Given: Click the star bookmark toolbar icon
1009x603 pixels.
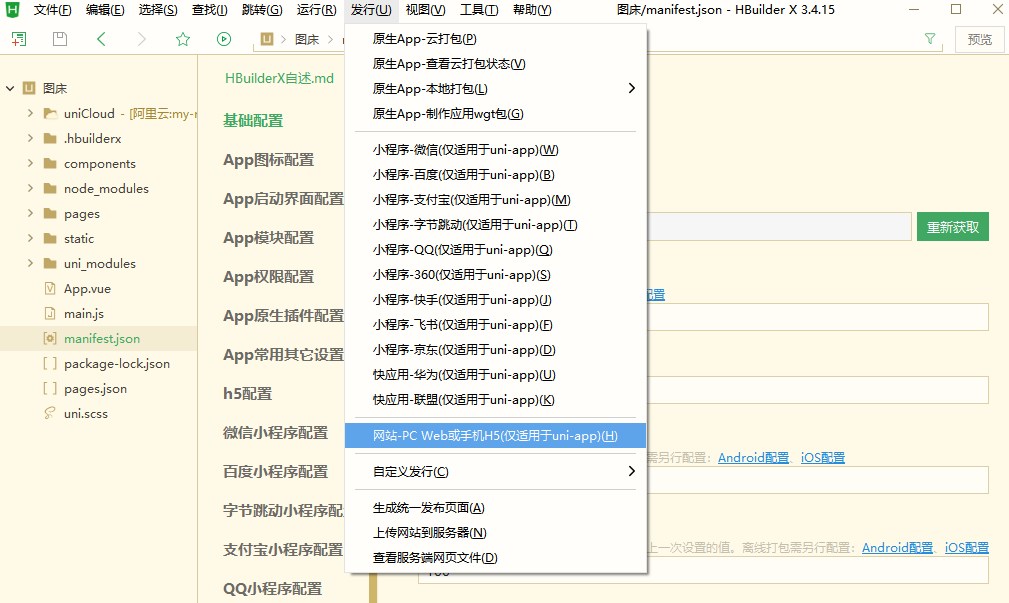Looking at the screenshot, I should coord(182,39).
